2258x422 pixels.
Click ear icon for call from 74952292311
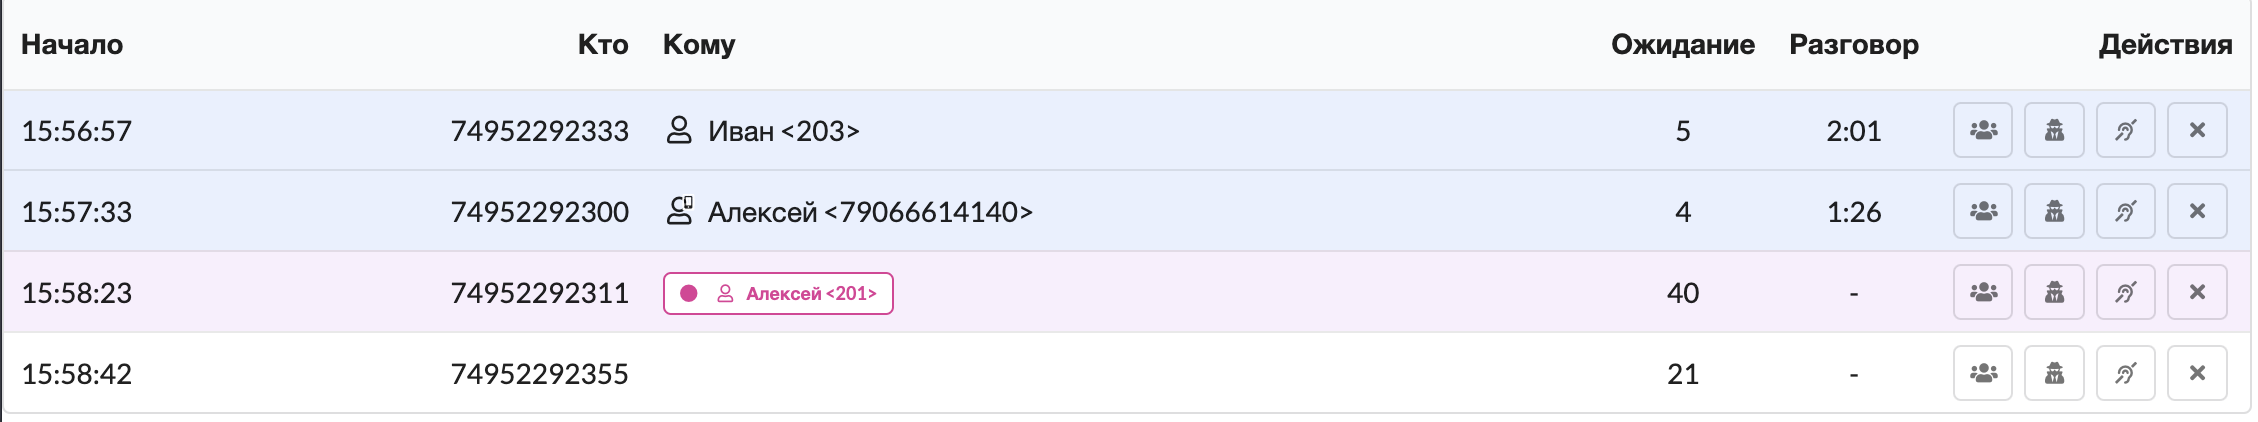coord(2126,293)
